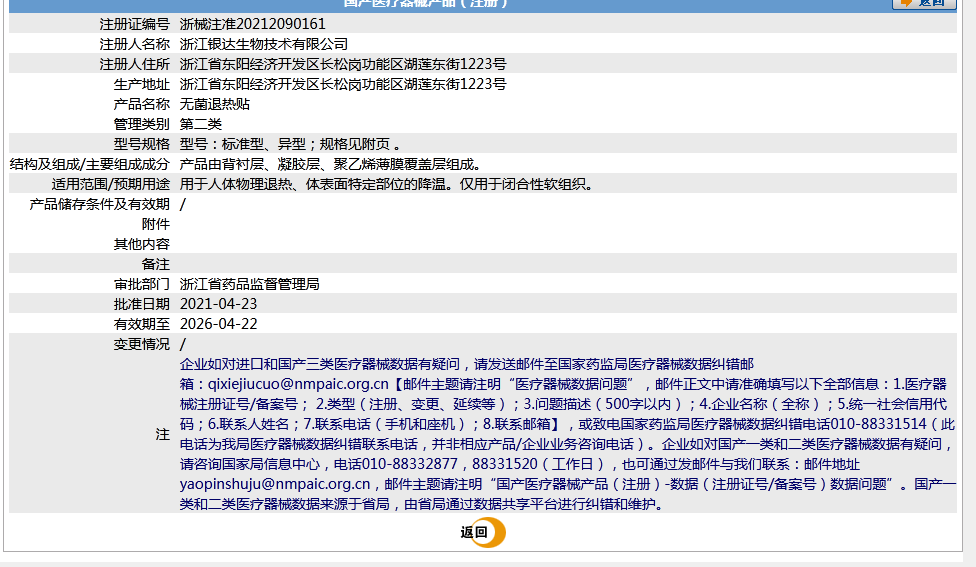
Task: Click the 备注 row label
Action: coord(156,264)
